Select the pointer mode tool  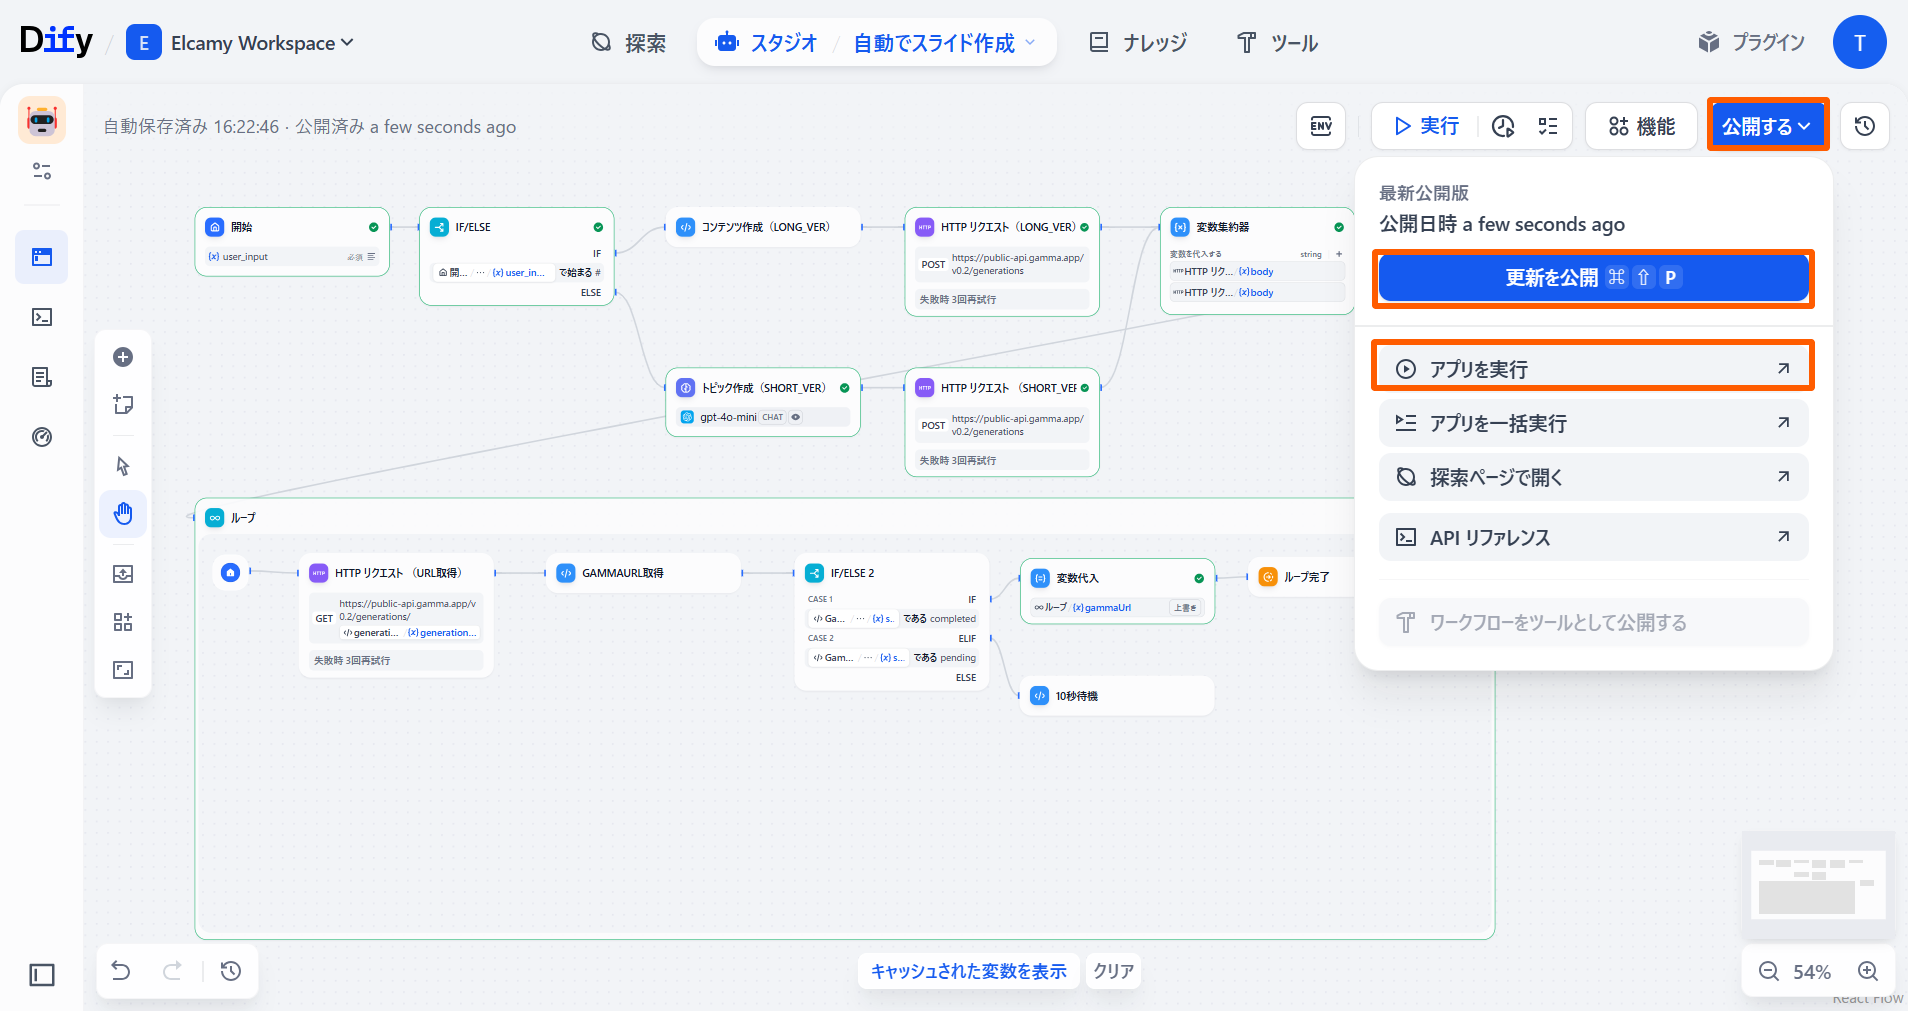[123, 466]
